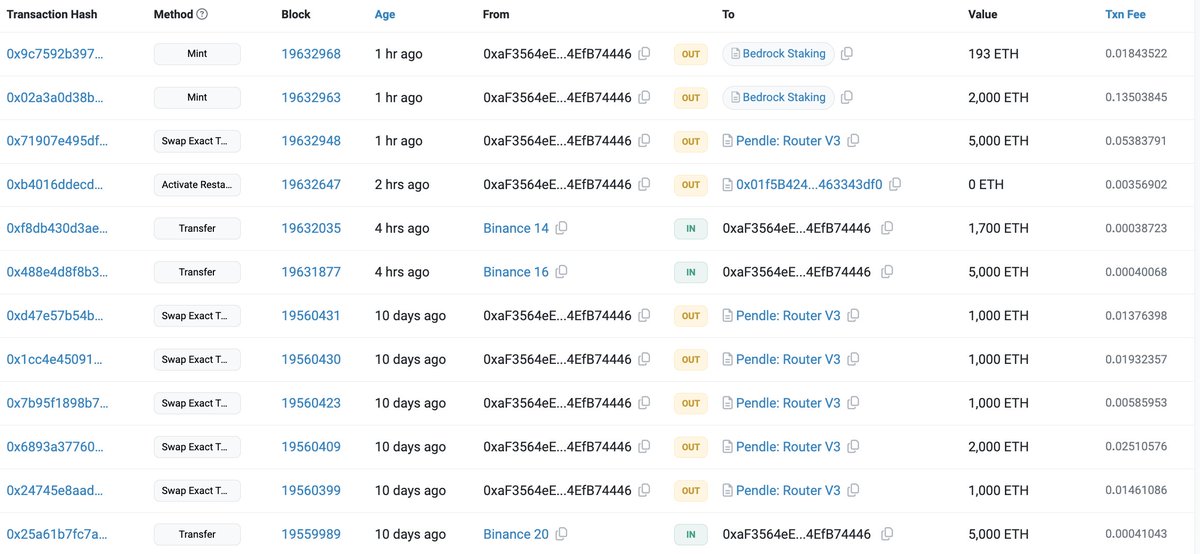The width and height of the screenshot is (1200, 554).
Task: Select the 1,700 ETH value
Action: tap(999, 228)
